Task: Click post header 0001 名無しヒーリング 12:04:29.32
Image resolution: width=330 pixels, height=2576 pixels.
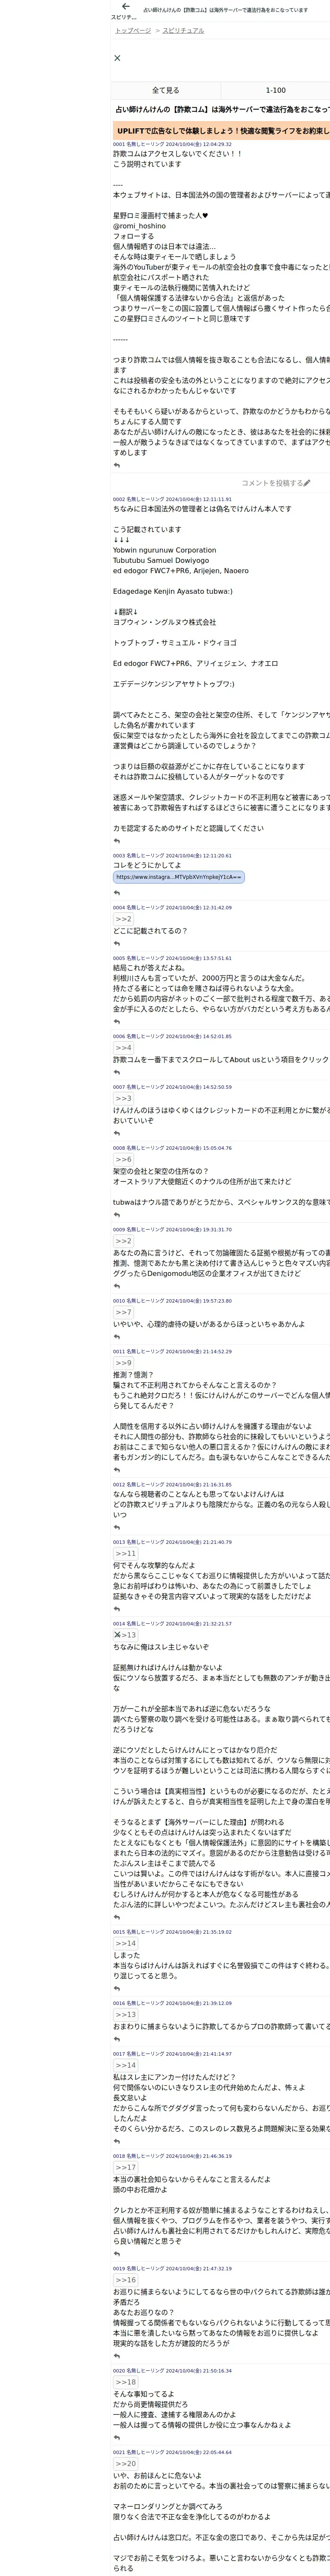Action: (x=172, y=144)
